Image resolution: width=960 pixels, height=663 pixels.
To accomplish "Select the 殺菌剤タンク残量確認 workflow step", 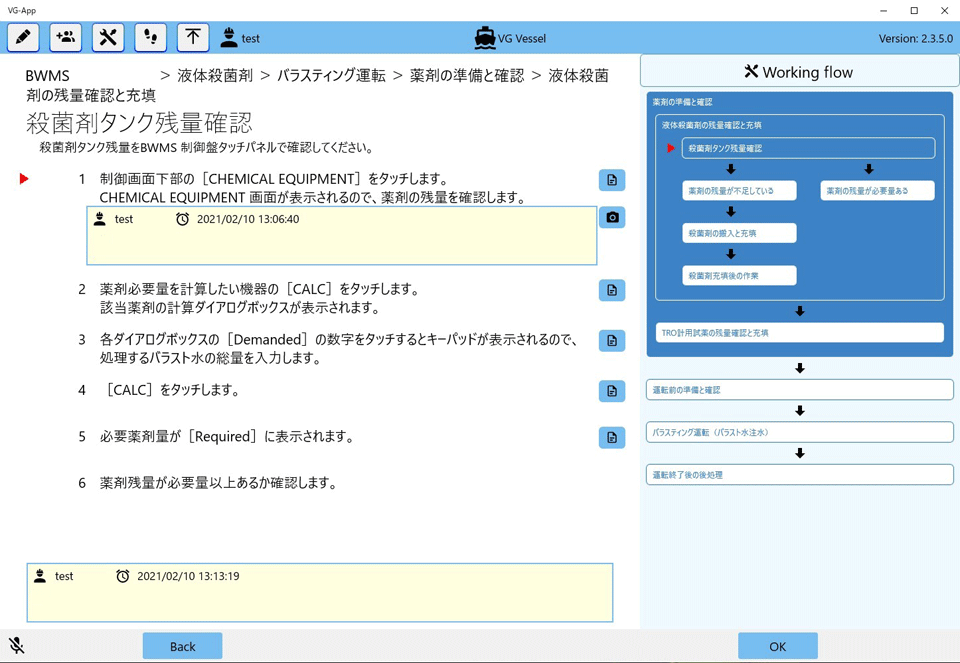I will 808,147.
